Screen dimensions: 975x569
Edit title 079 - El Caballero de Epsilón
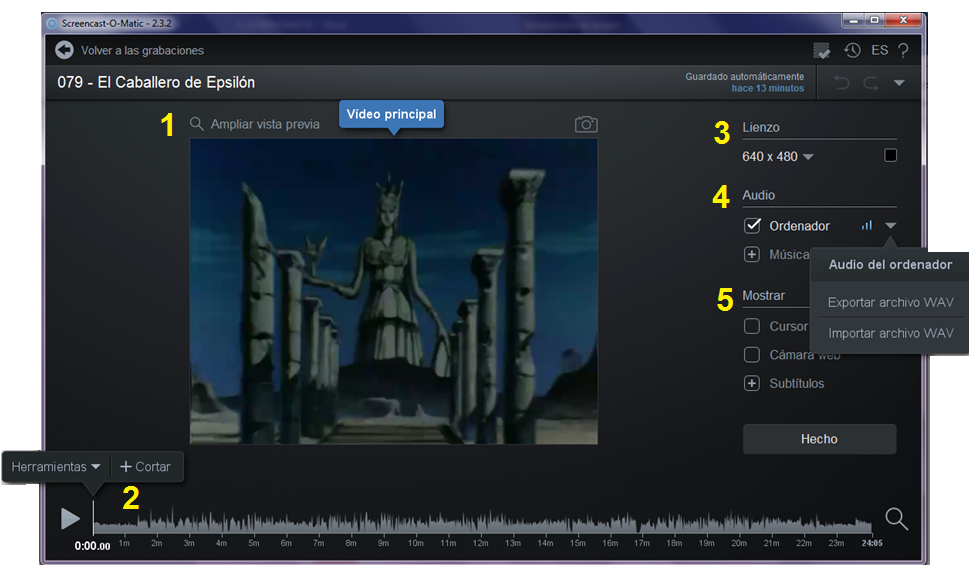pyautogui.click(x=156, y=82)
